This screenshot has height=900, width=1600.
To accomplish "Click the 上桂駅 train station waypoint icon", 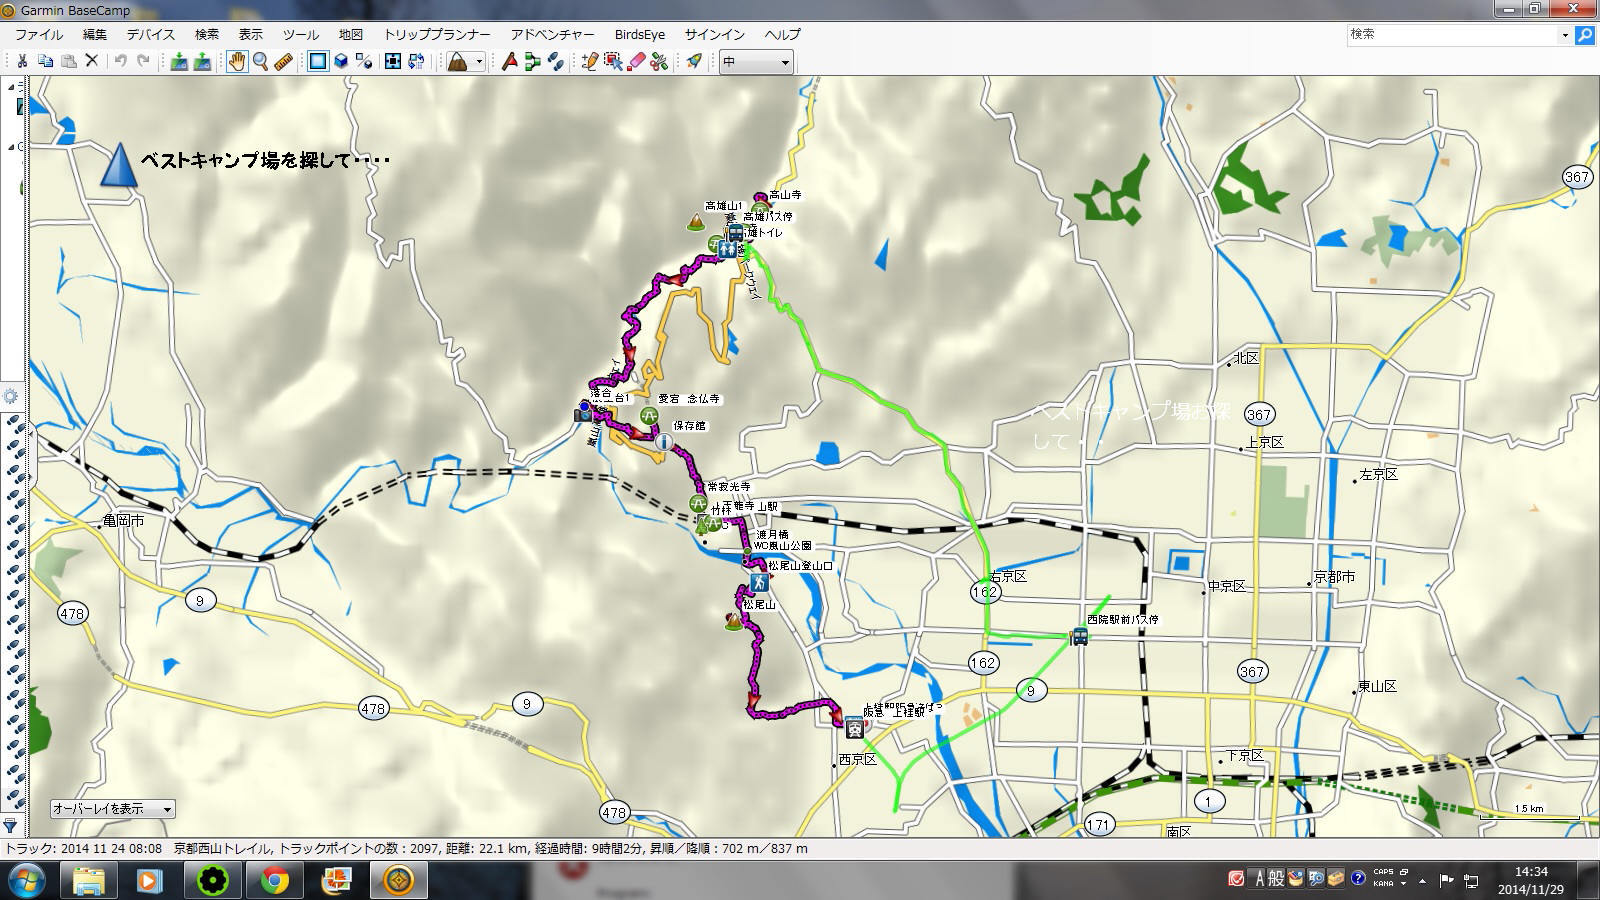I will tap(854, 727).
